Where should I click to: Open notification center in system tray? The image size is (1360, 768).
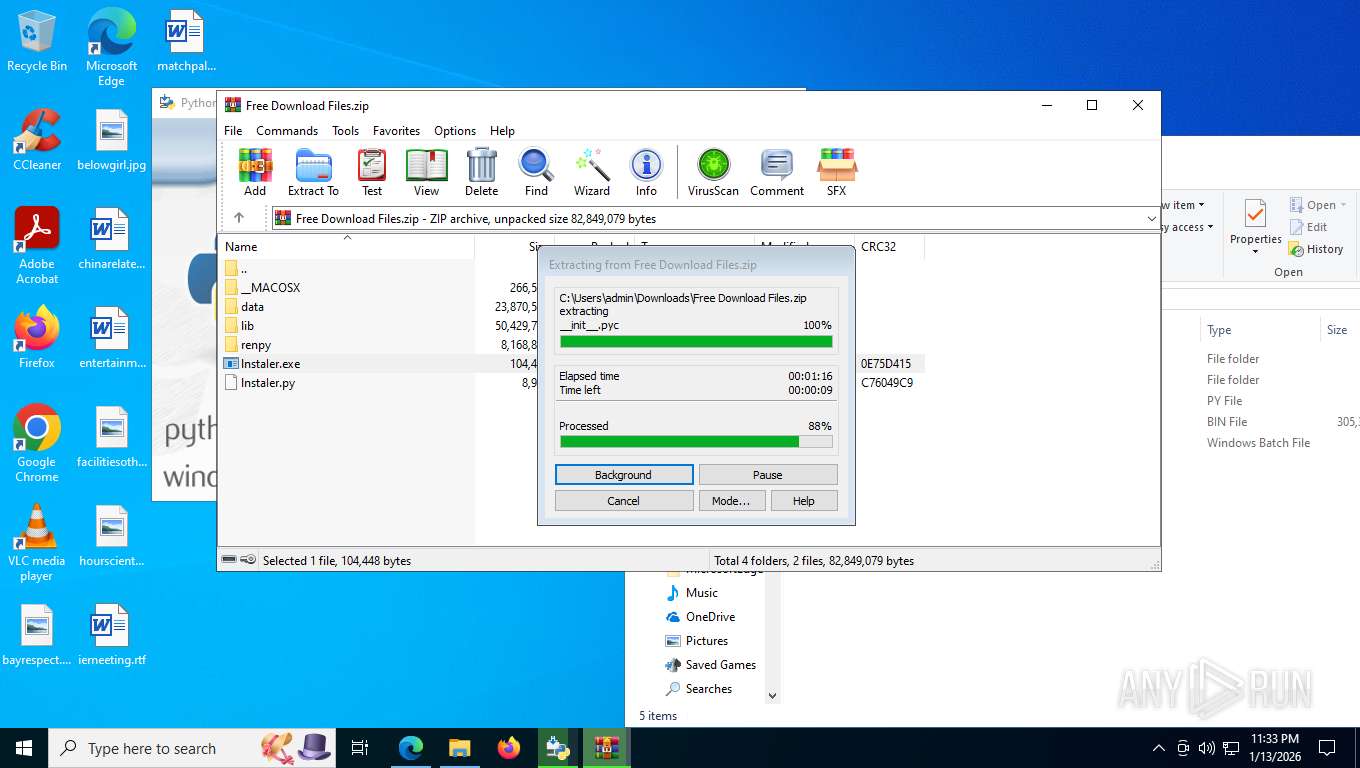(1327, 747)
